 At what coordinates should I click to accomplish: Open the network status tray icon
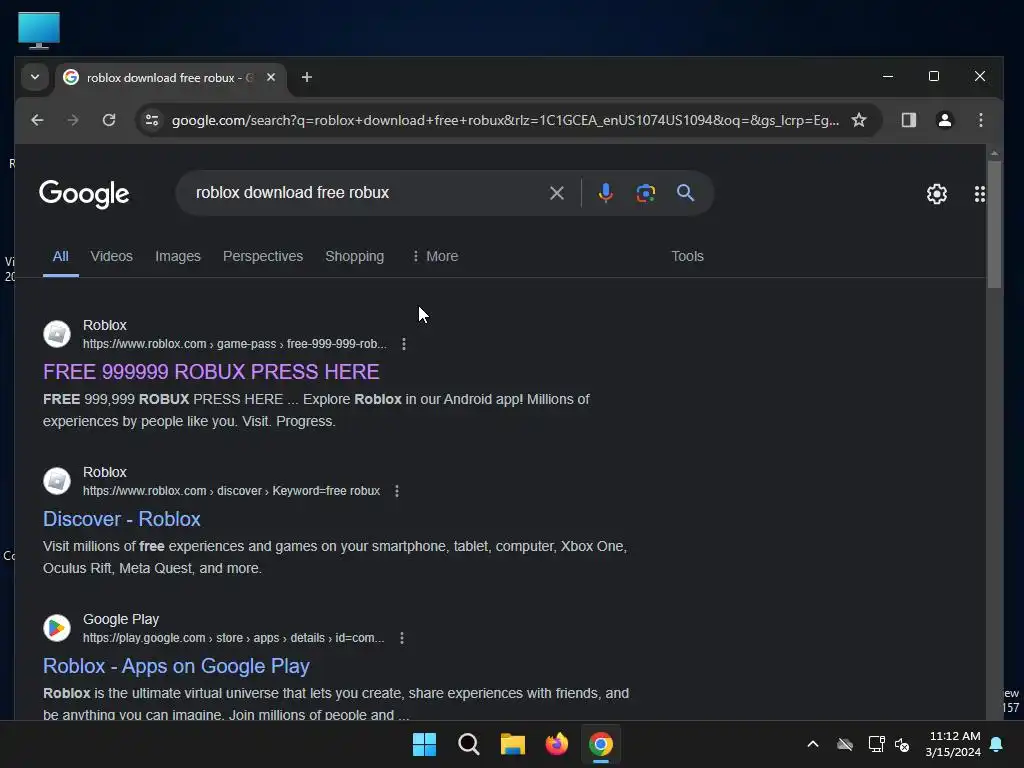coord(876,744)
